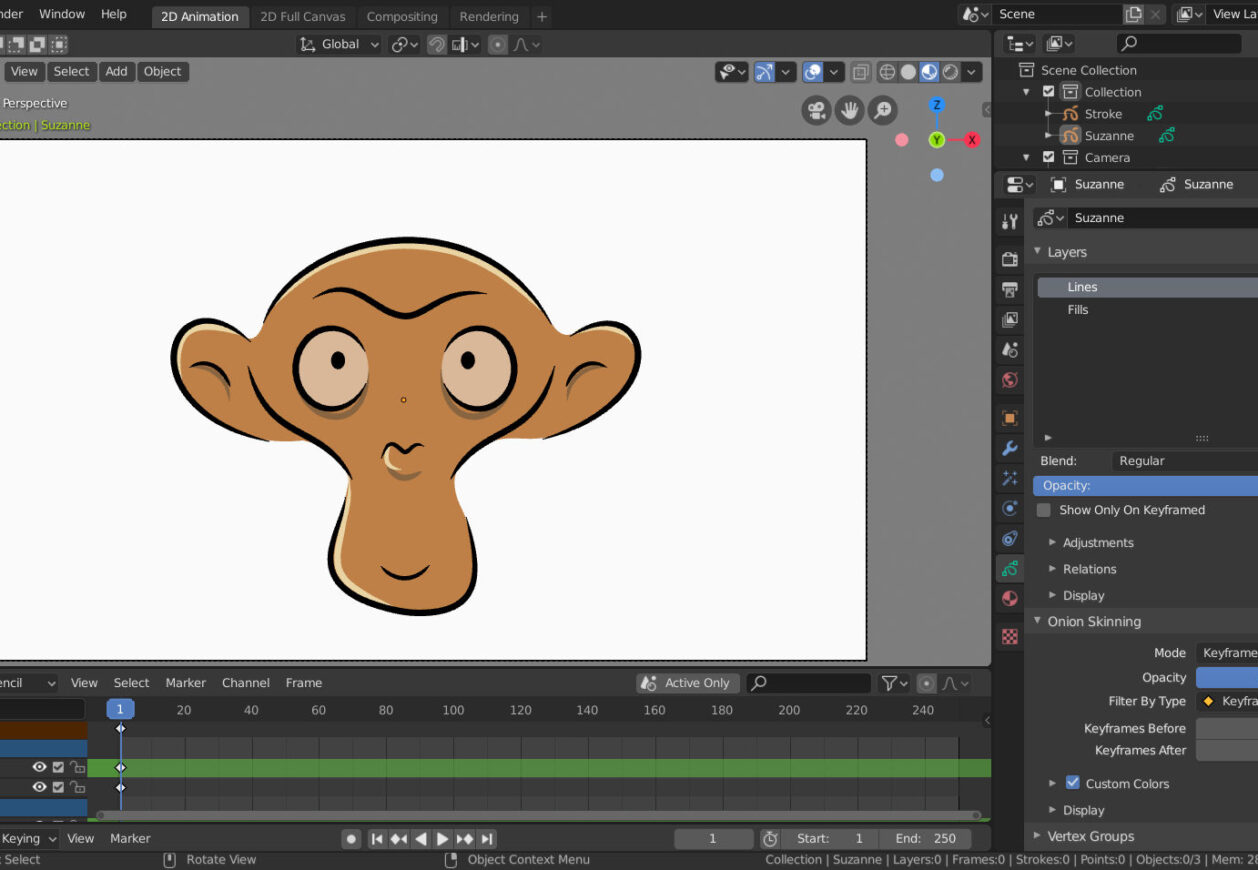This screenshot has width=1258, height=870.
Task: Select the Fills layer
Action: 1078,310
